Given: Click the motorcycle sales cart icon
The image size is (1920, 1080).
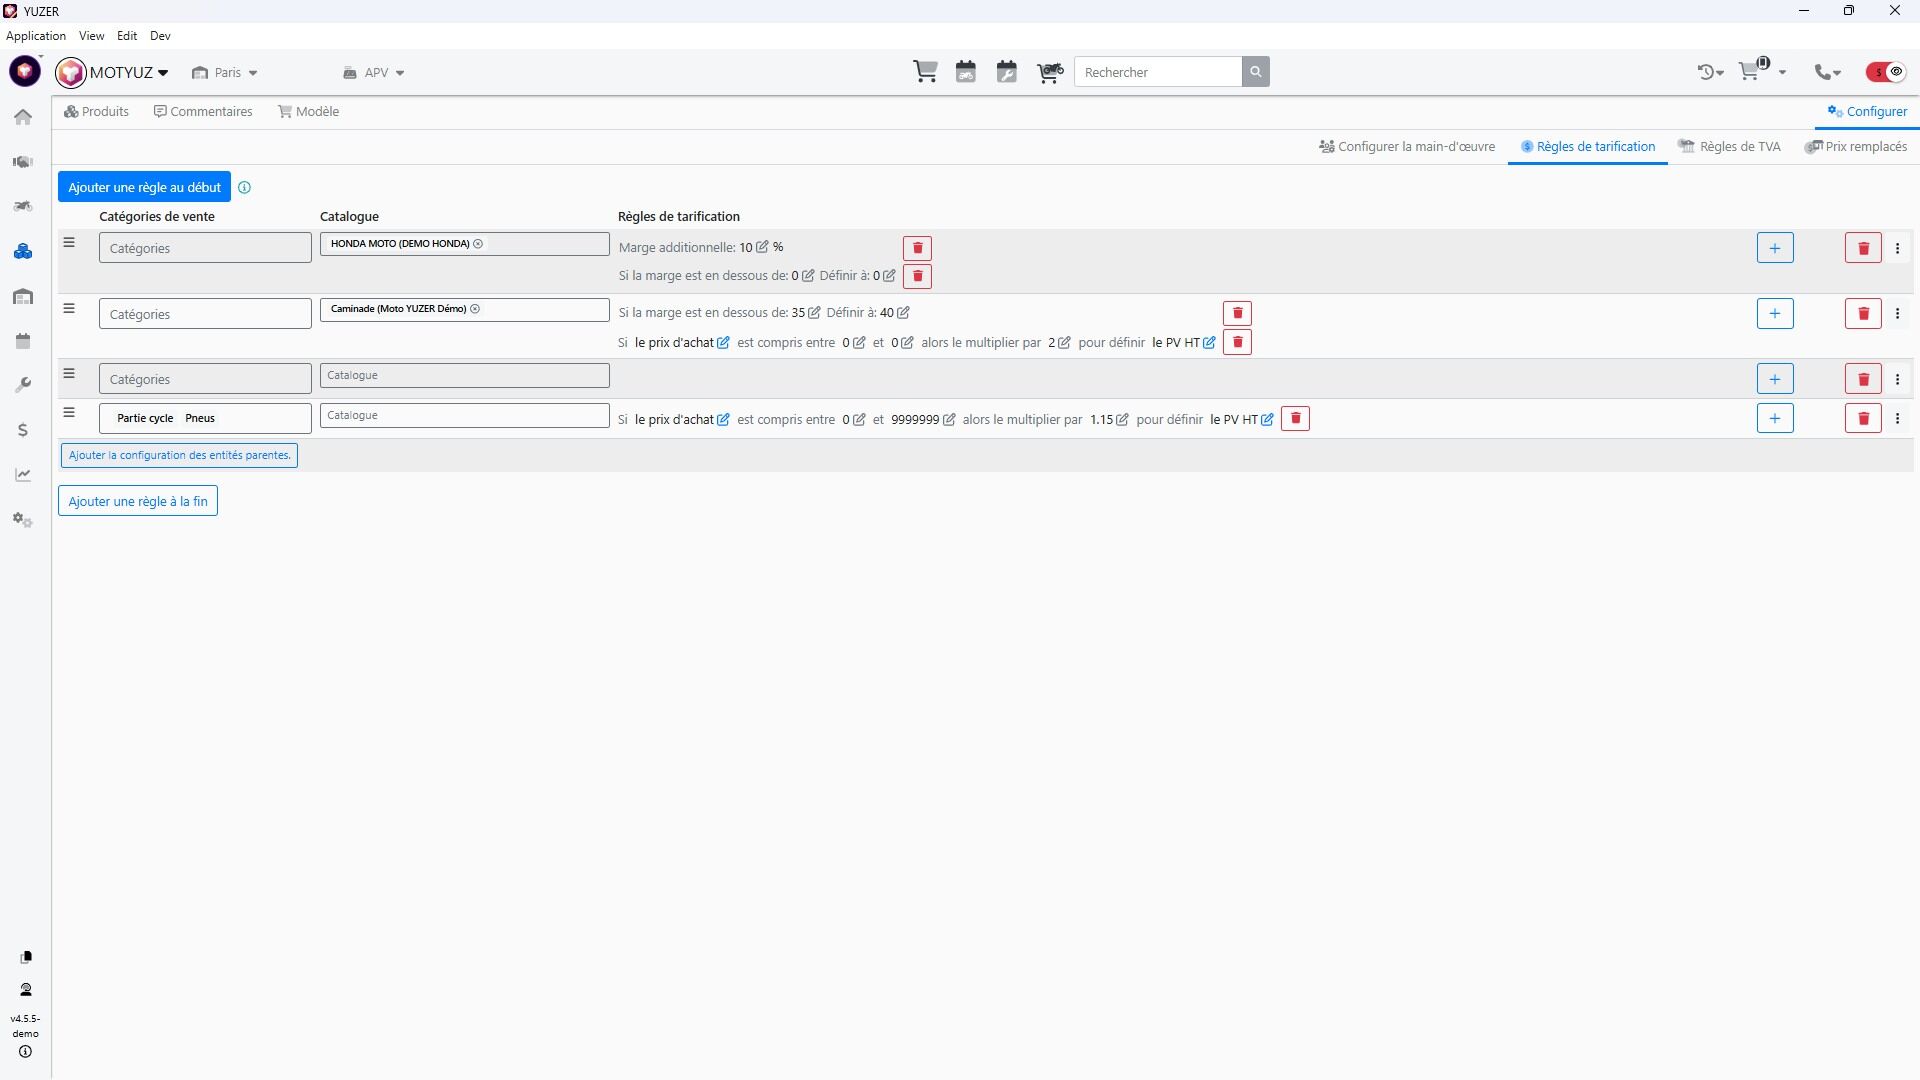Looking at the screenshot, I should click(1049, 72).
